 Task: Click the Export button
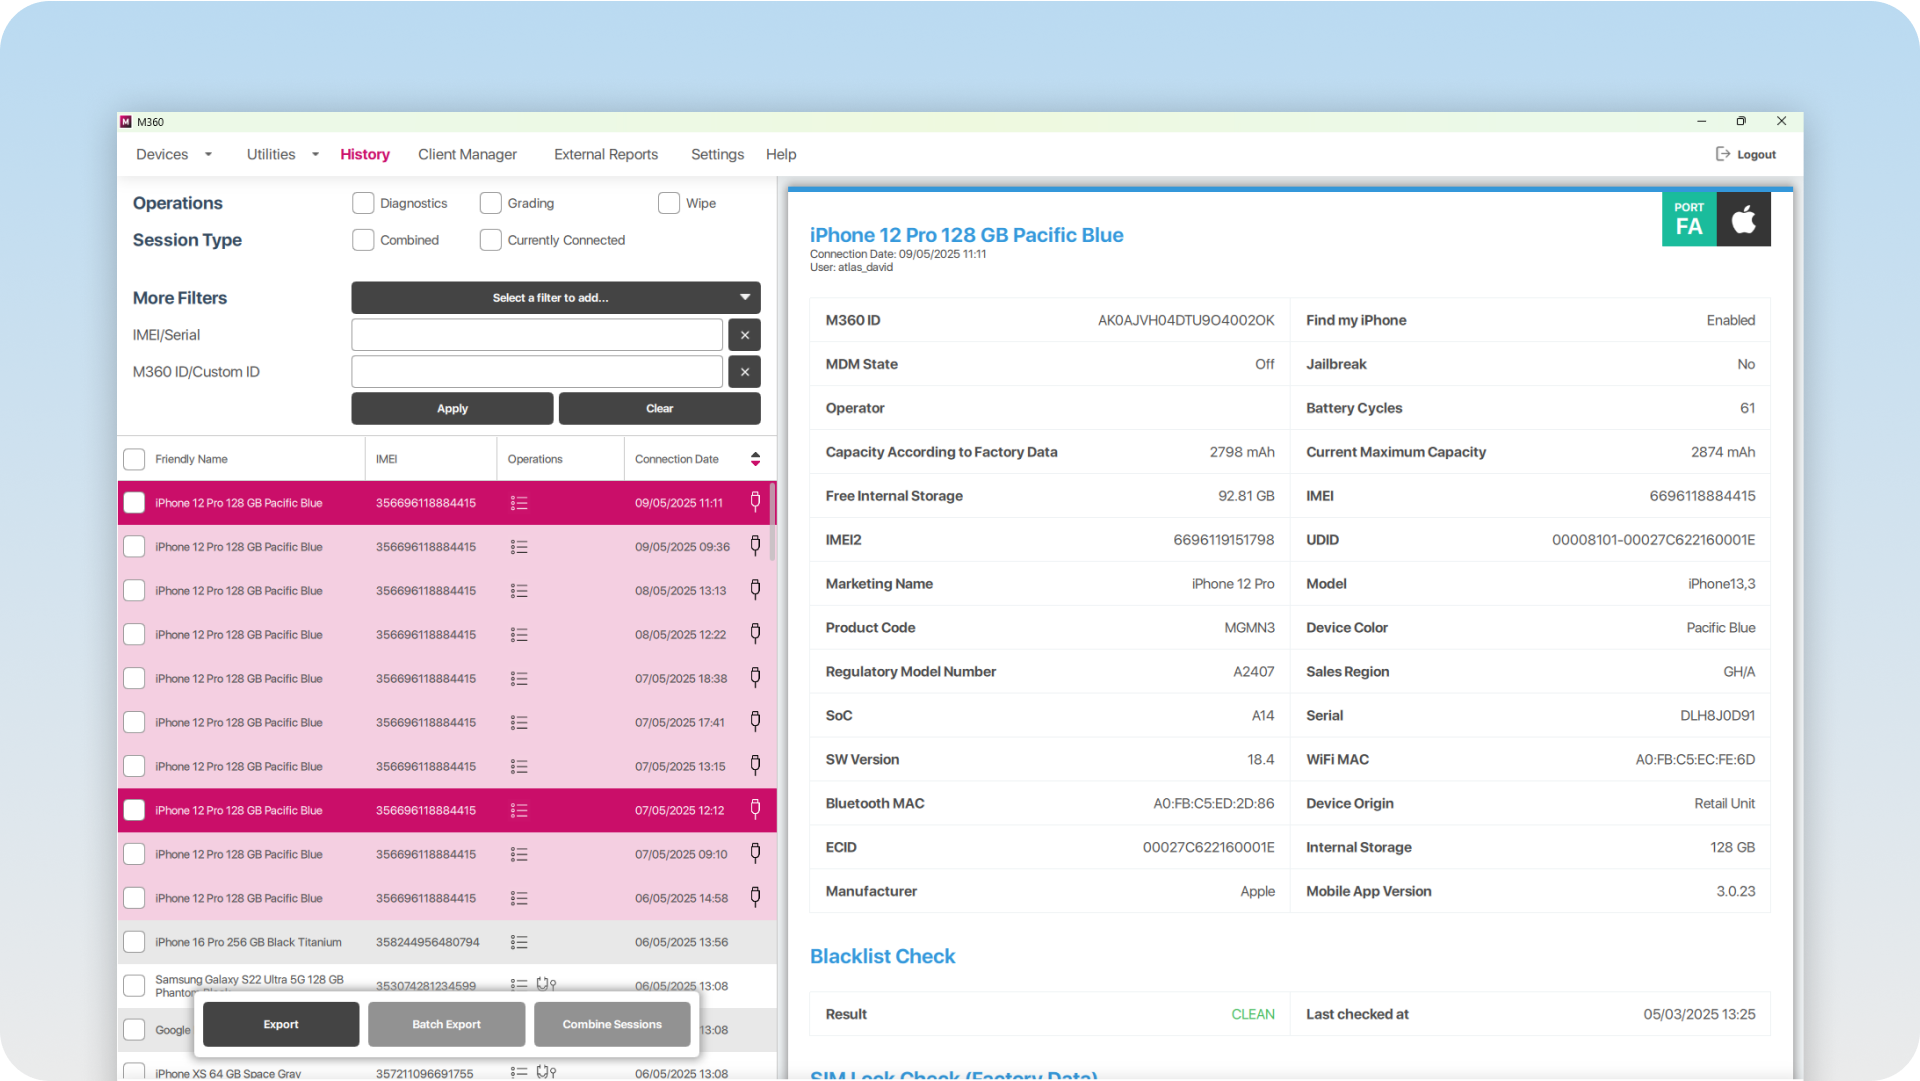tap(281, 1024)
